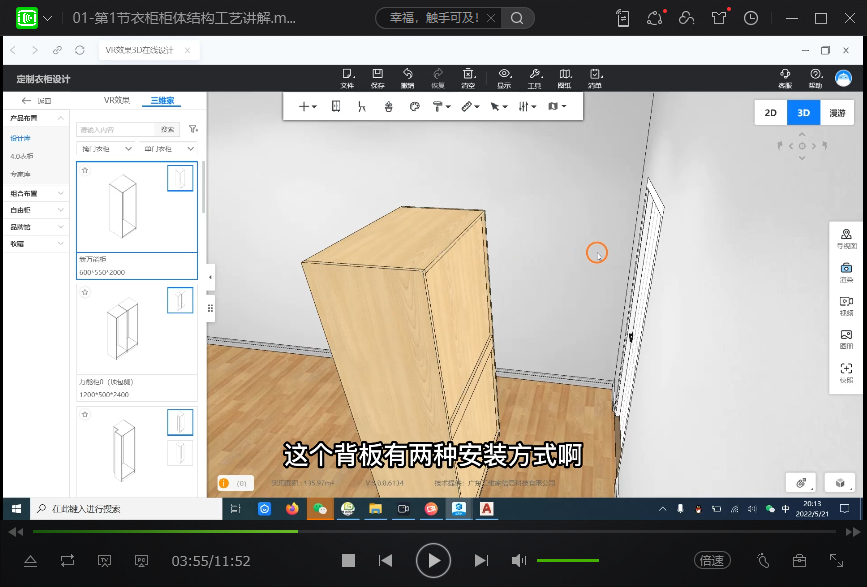
Task: Open the first category dropdown under search
Action: [x=106, y=148]
